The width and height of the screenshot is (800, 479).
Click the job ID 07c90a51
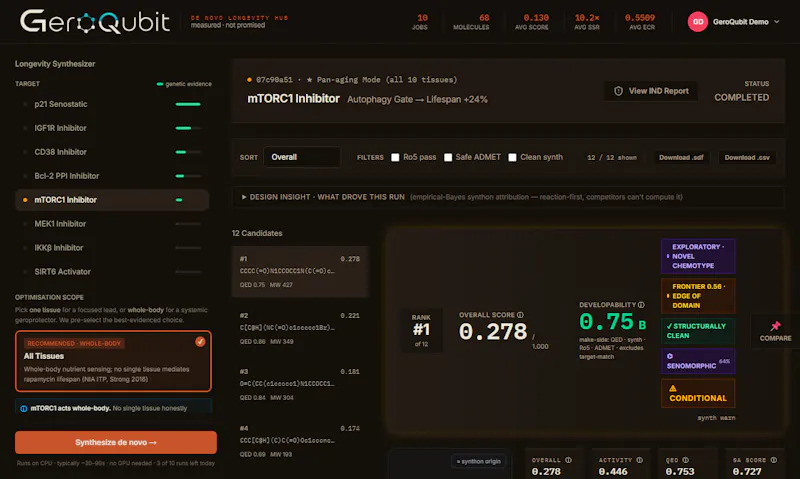point(274,80)
